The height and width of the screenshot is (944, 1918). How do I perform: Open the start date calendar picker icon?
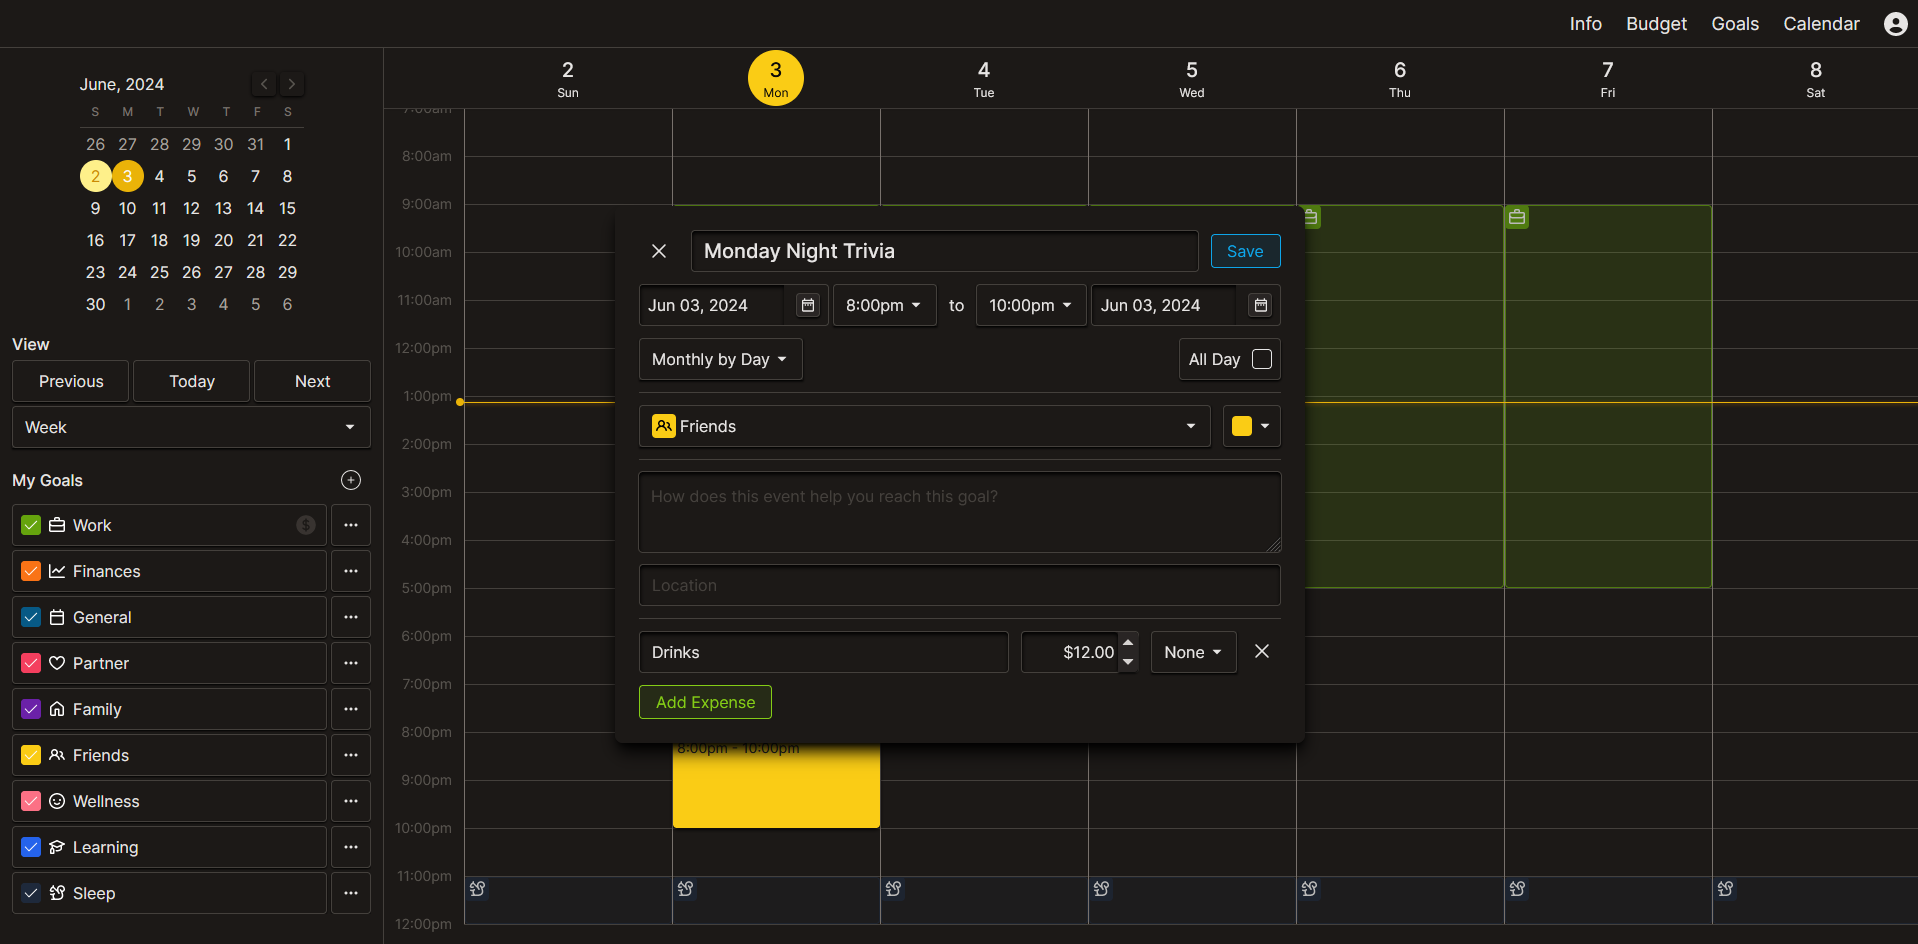(x=808, y=305)
